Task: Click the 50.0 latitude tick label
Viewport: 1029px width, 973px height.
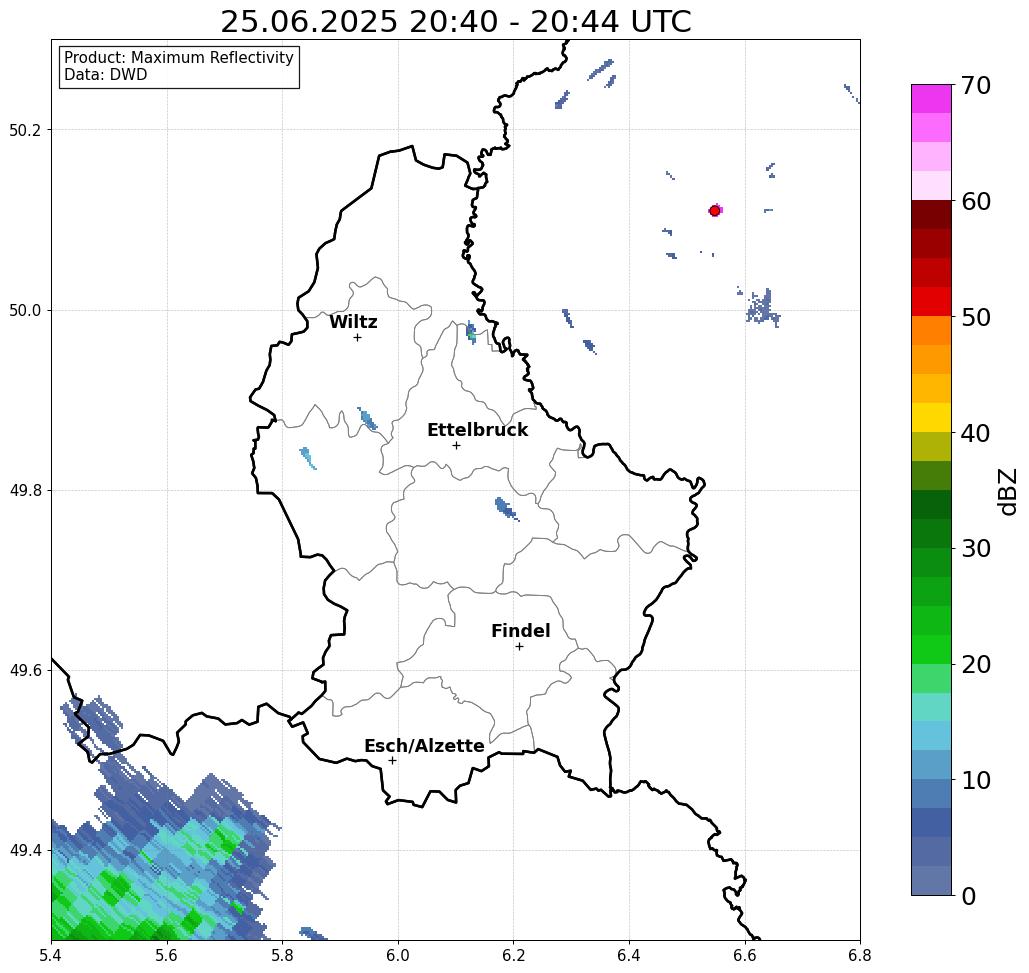Action: coord(25,310)
